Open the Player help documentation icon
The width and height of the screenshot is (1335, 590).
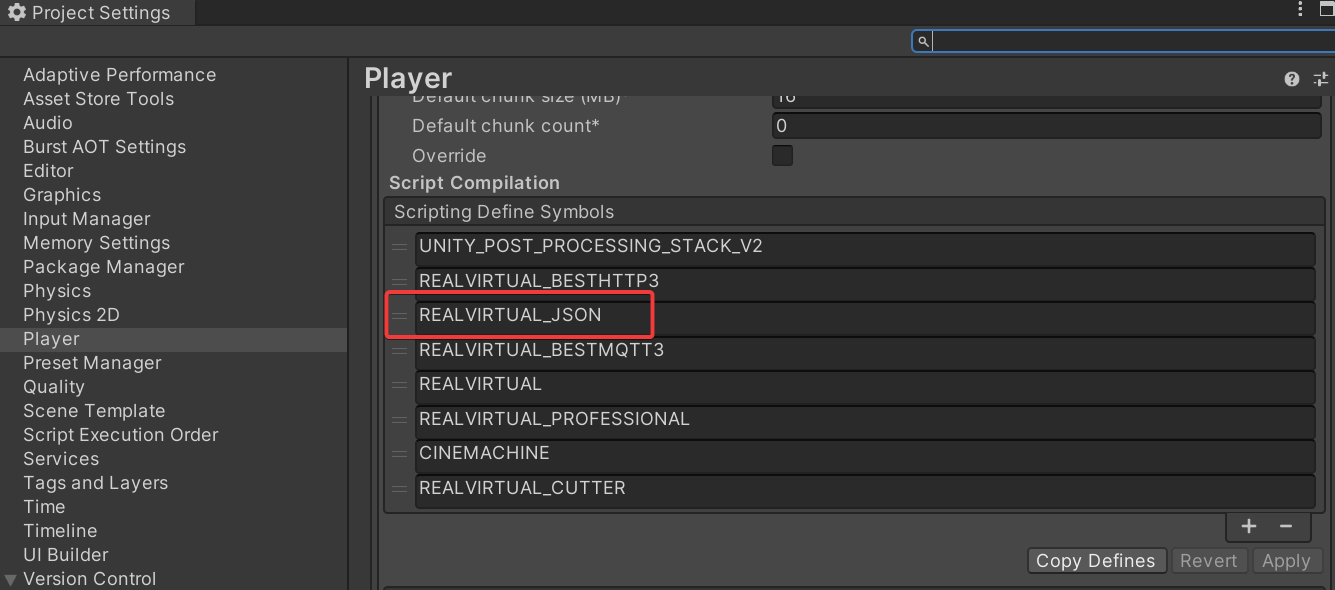1292,79
